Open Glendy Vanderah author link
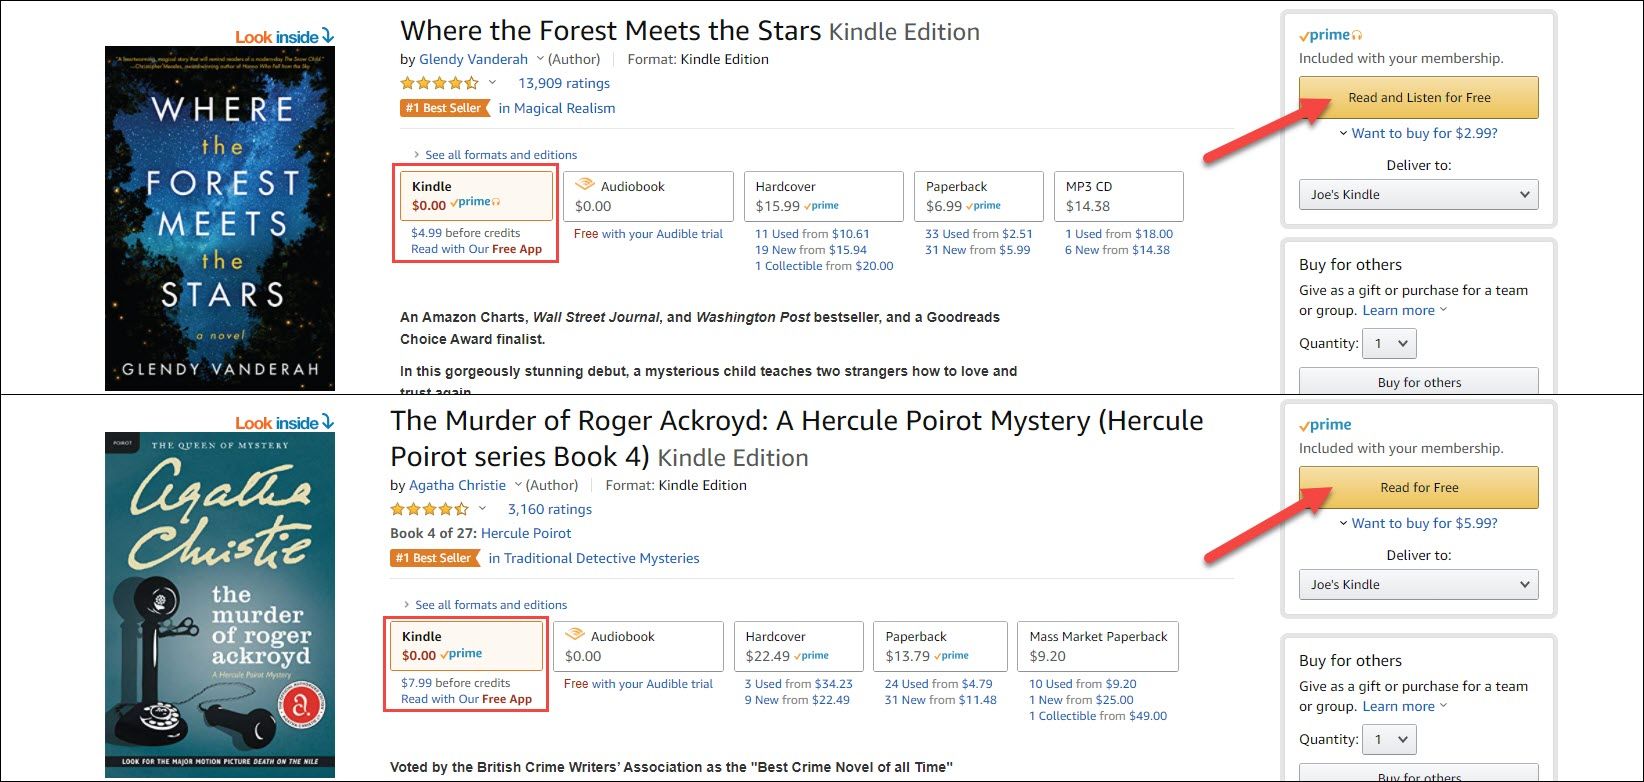This screenshot has height=782, width=1644. click(x=473, y=59)
